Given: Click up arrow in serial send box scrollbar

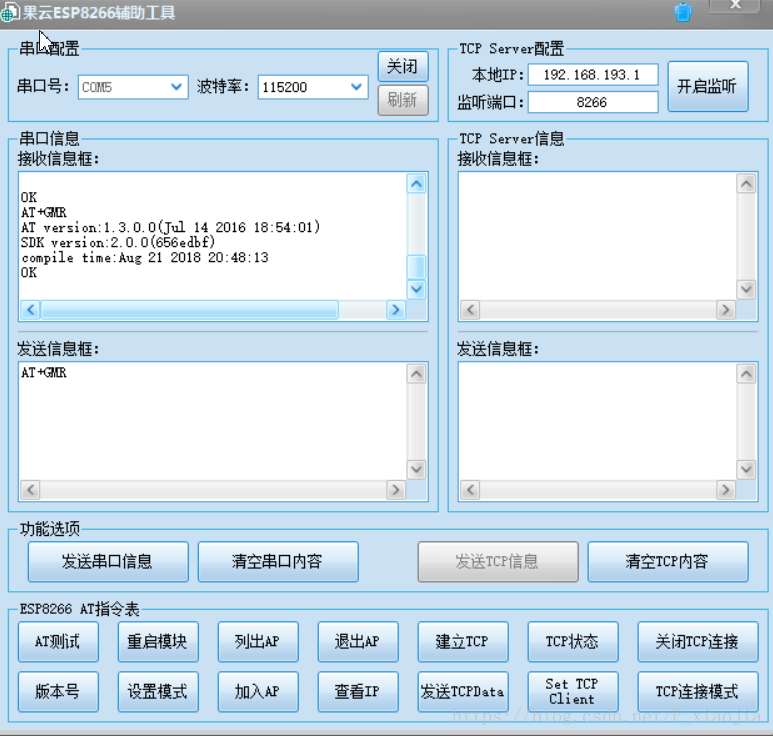Looking at the screenshot, I should (x=417, y=374).
